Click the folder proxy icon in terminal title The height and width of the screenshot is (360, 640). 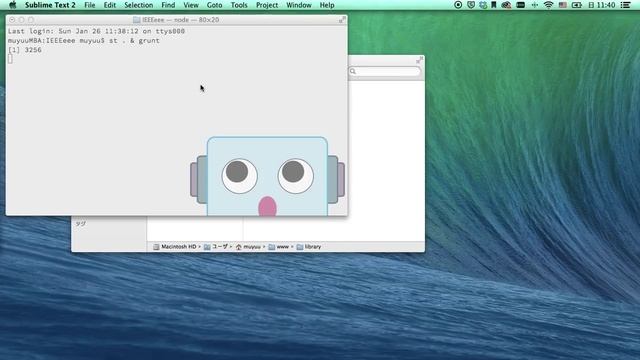point(136,20)
